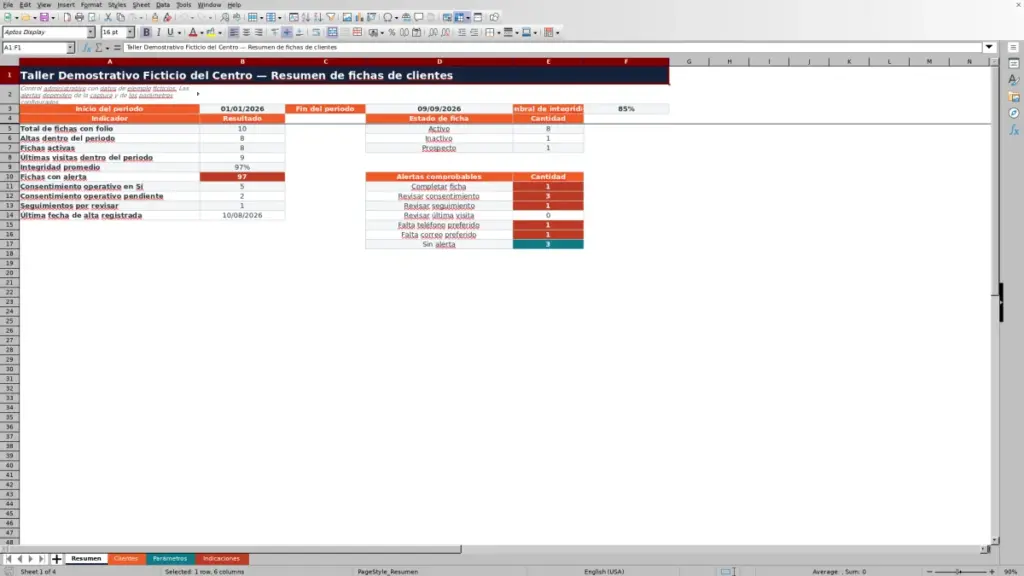
Task: Switch to the Clientes sheet tab
Action: click(125, 559)
